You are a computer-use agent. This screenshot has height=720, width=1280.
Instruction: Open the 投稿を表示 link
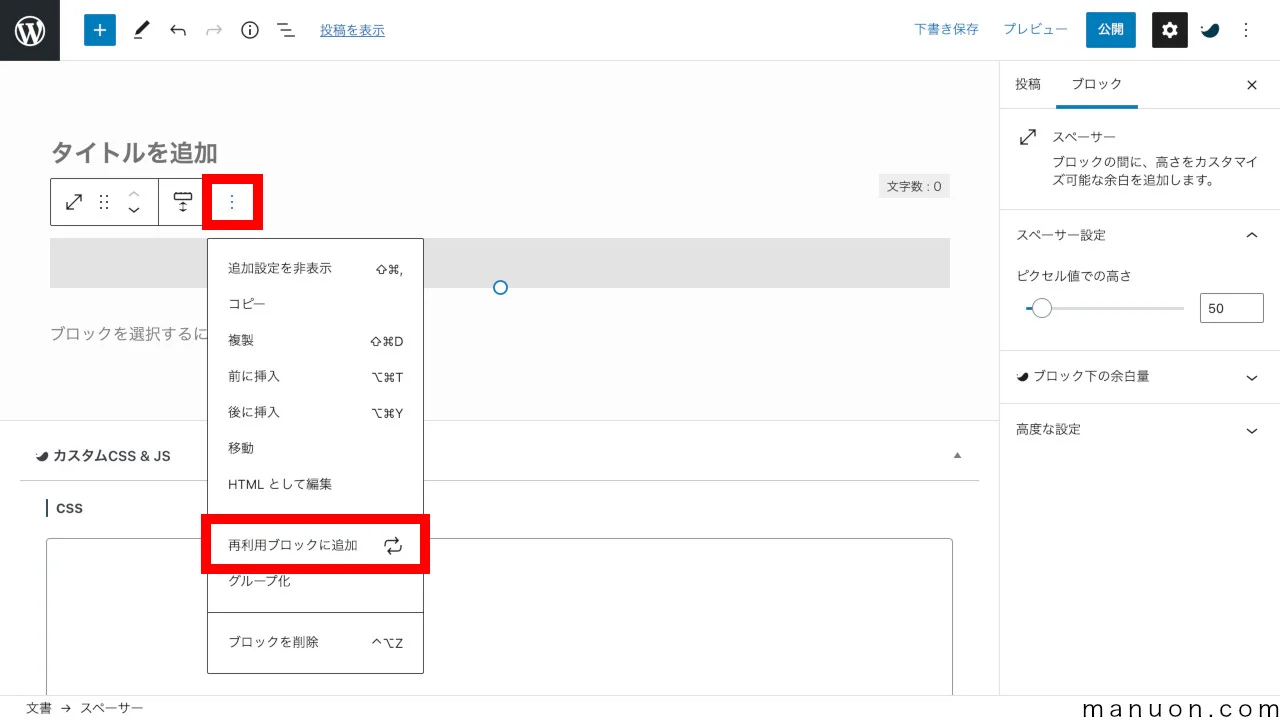[x=352, y=31]
